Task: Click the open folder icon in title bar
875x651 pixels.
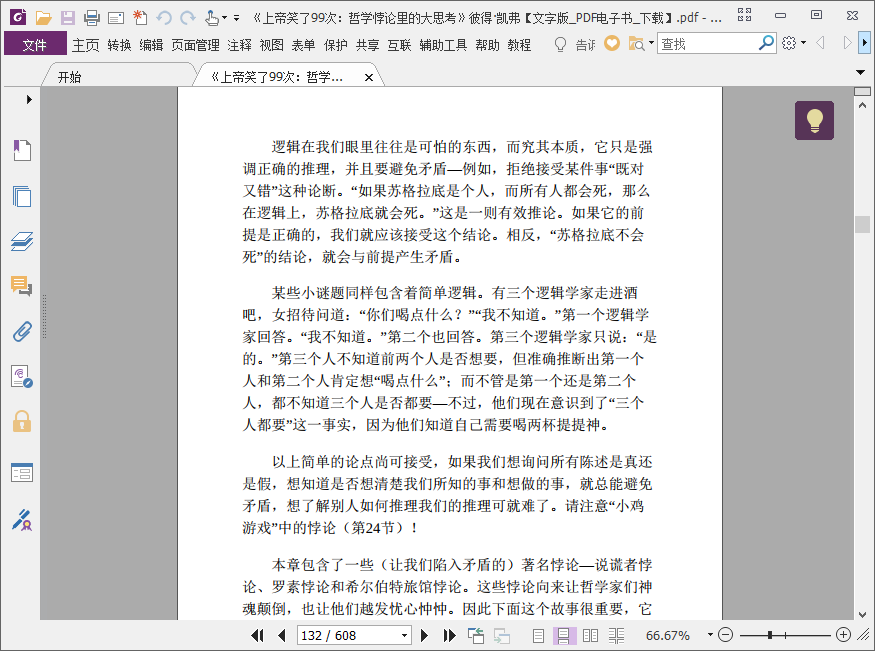Action: [44, 18]
